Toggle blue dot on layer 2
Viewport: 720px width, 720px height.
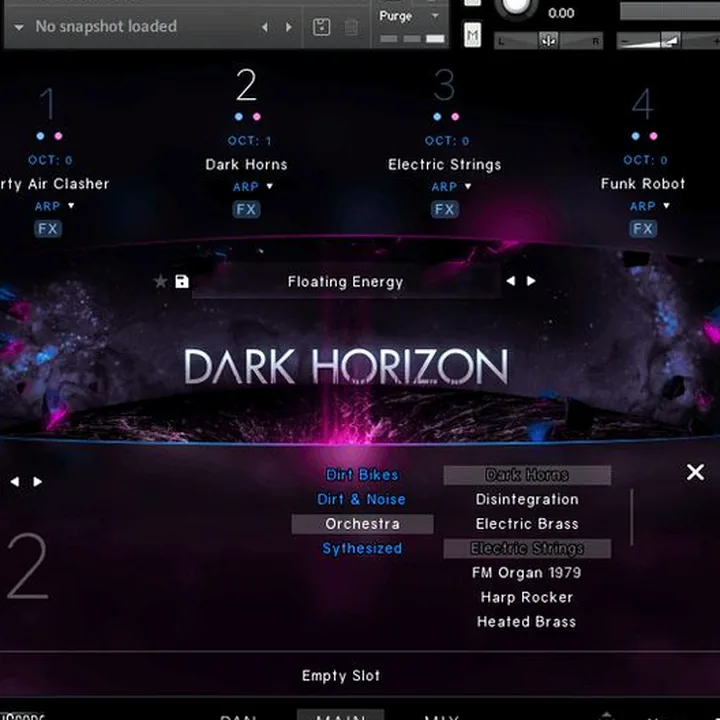pos(238,117)
